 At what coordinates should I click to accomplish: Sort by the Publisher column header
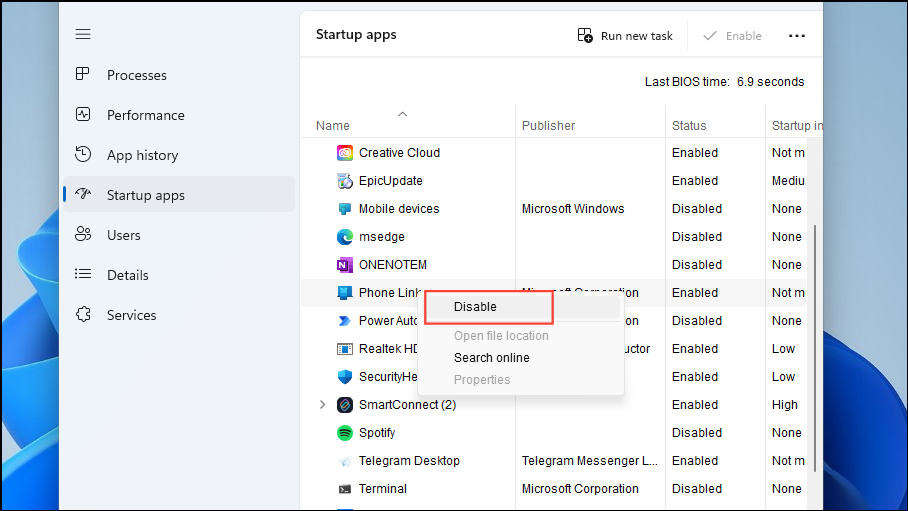point(548,126)
